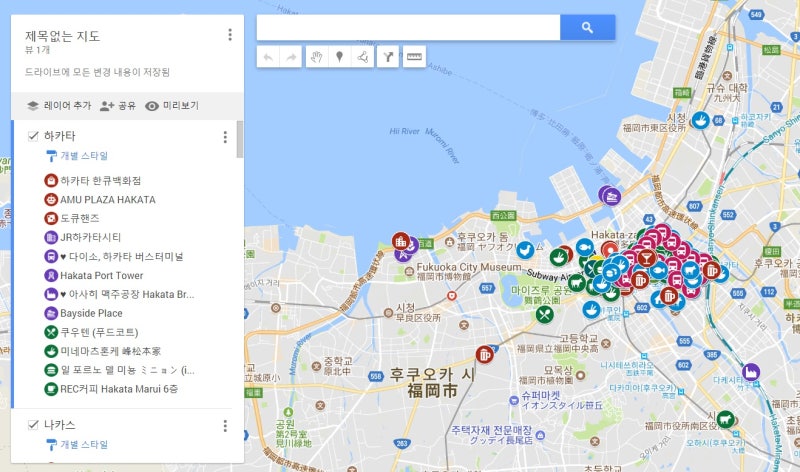Click the layers panel scrollbar
The height and width of the screenshot is (472, 800).
(240, 139)
